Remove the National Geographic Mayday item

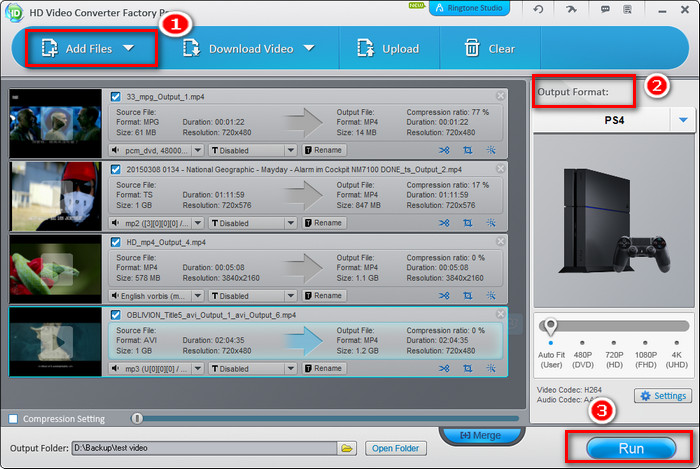500,168
